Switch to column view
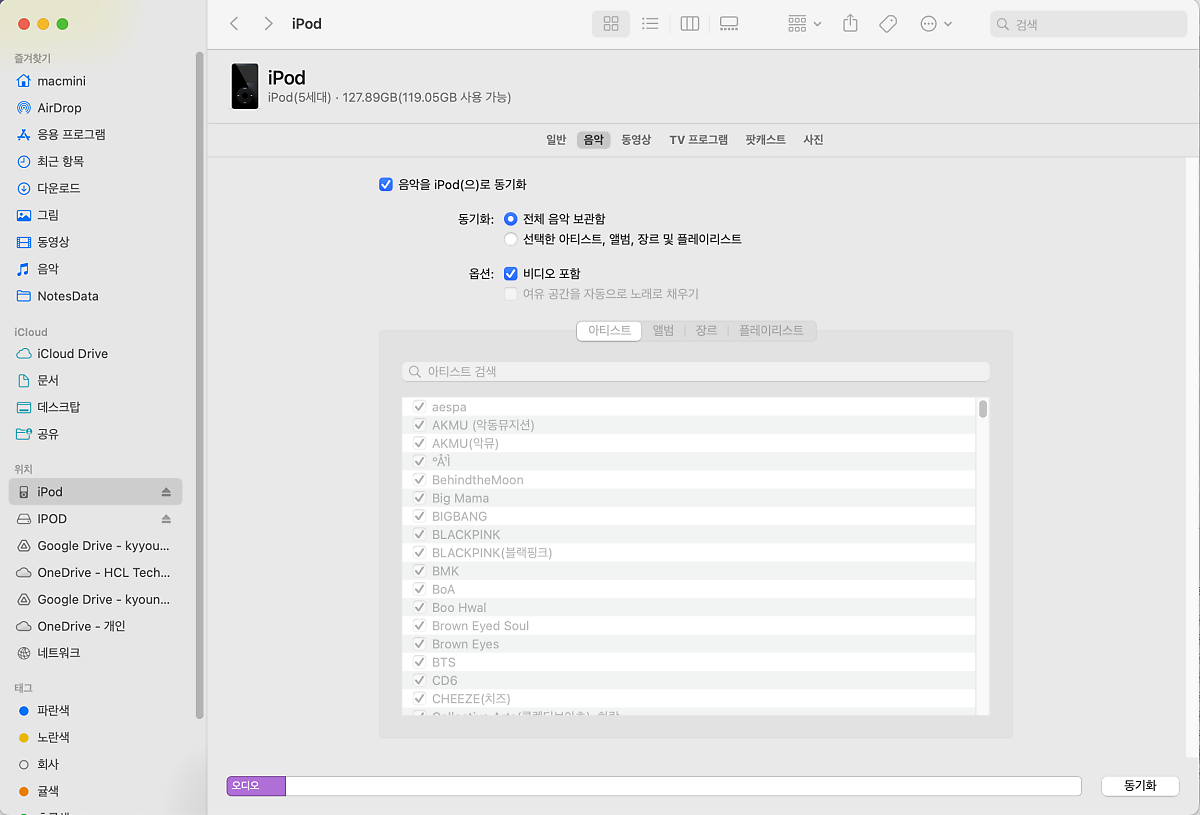 coord(689,23)
